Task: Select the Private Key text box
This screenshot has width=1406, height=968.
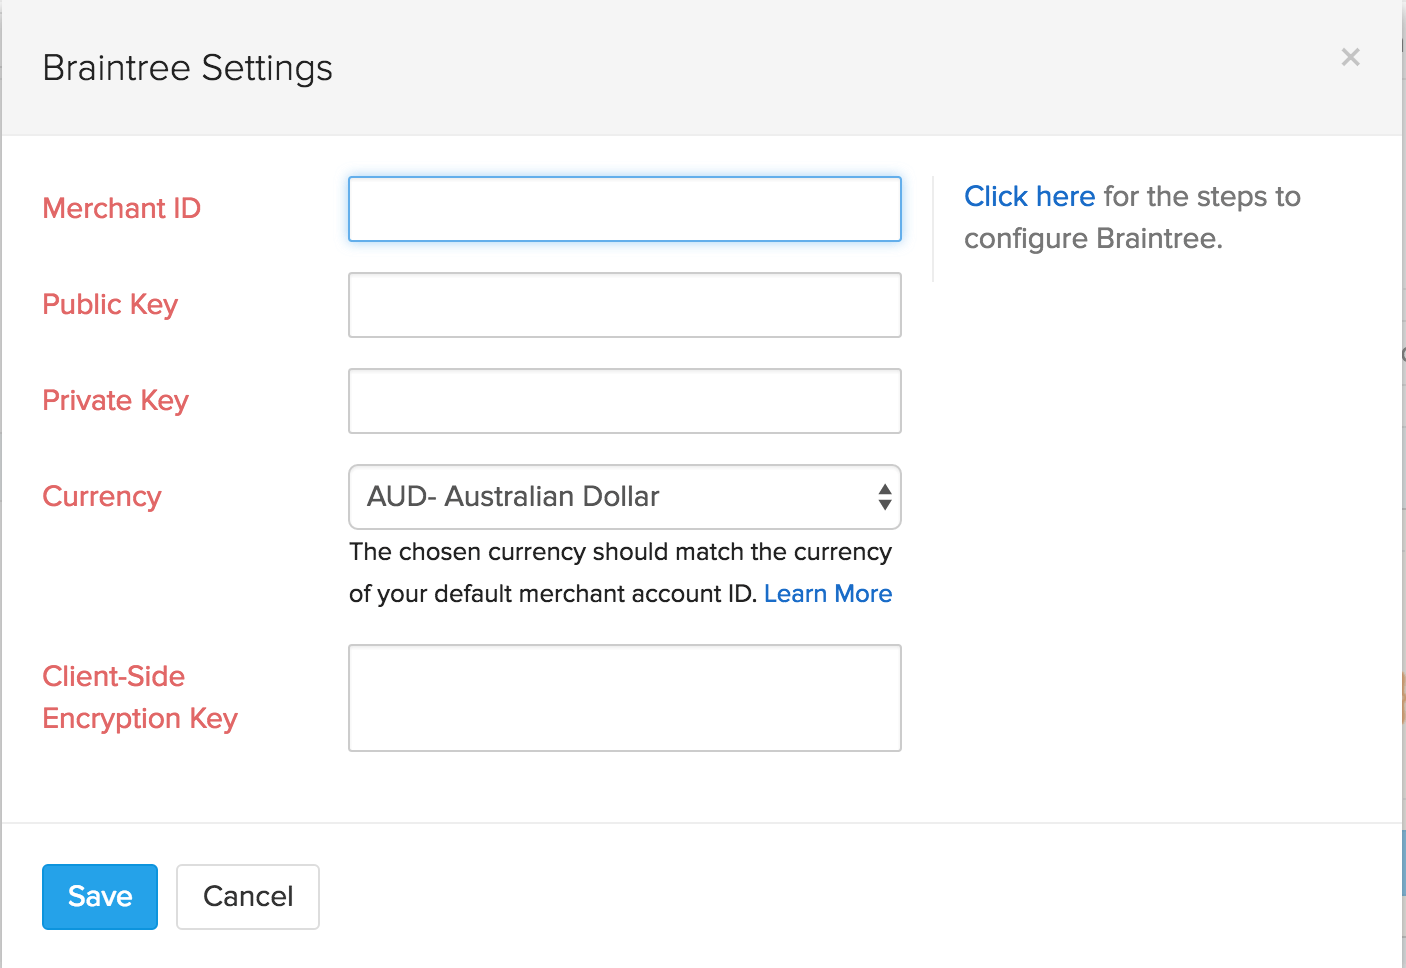Action: click(624, 401)
